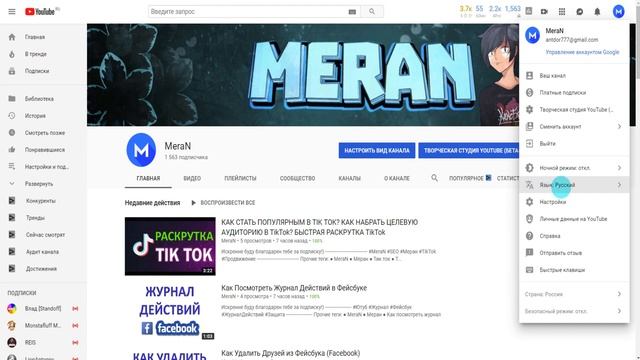
Task: Open Справка in the account menu
Action: pyautogui.click(x=574, y=236)
